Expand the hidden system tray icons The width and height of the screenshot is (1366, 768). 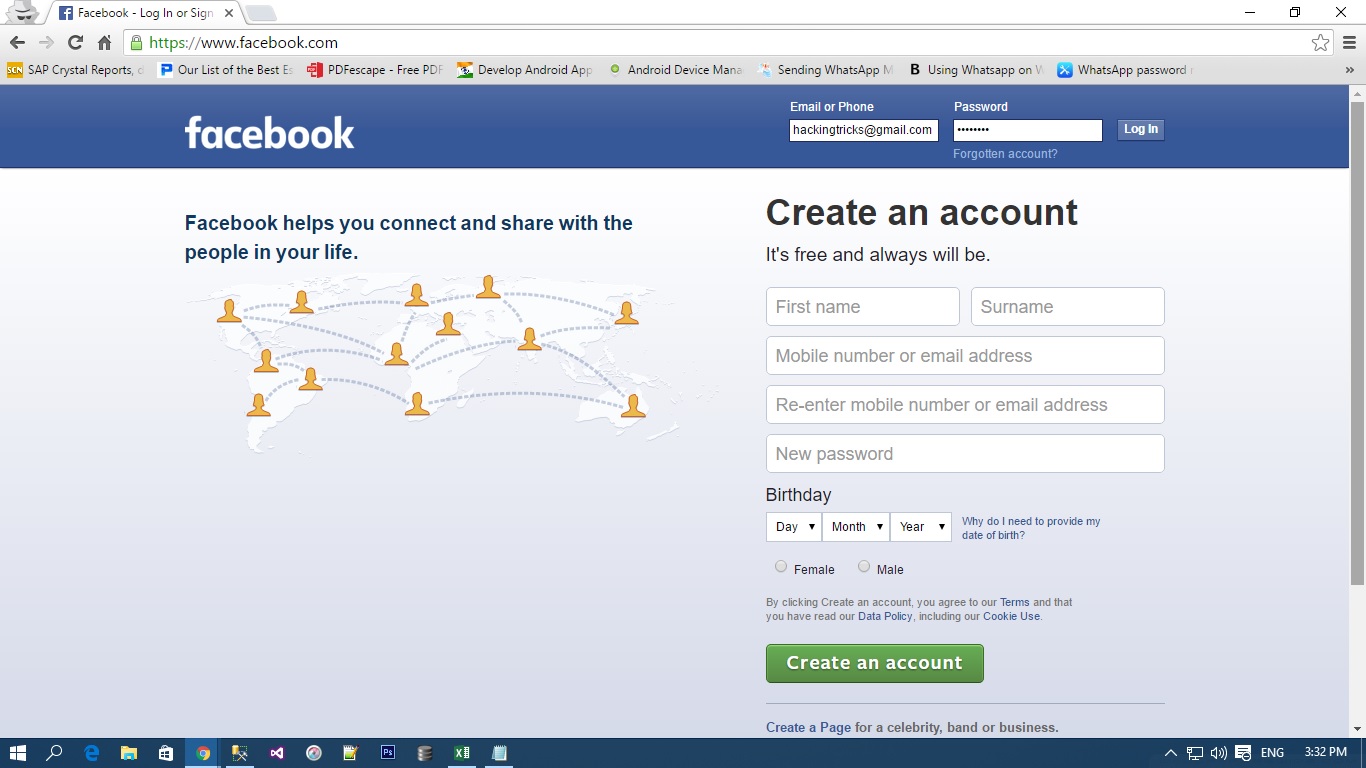click(1171, 753)
